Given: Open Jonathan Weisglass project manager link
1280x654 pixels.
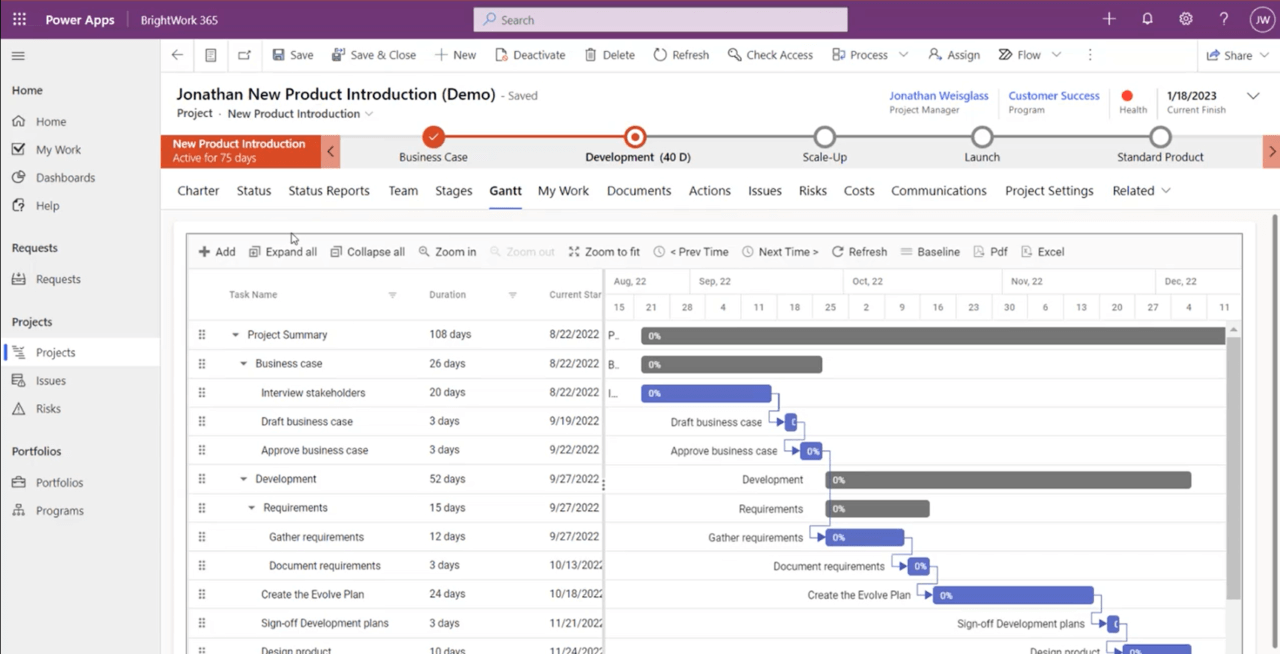Looking at the screenshot, I should 938,96.
